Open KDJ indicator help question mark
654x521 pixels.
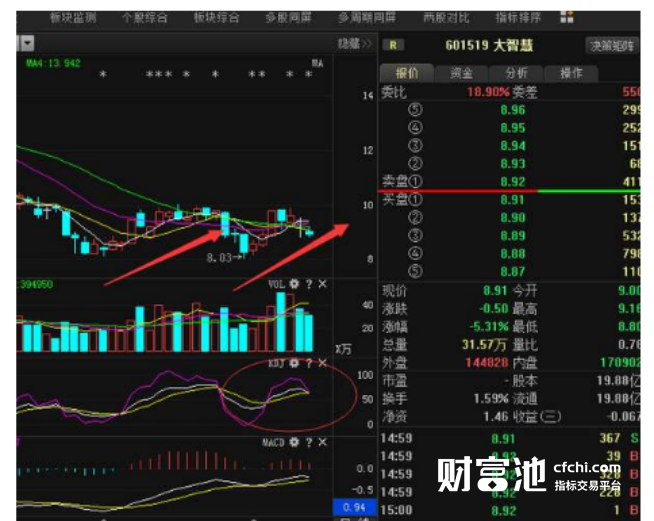pyautogui.click(x=309, y=363)
